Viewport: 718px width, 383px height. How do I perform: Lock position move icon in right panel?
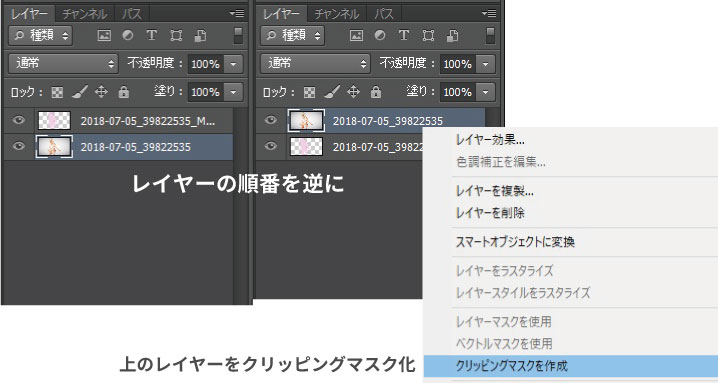[x=353, y=92]
